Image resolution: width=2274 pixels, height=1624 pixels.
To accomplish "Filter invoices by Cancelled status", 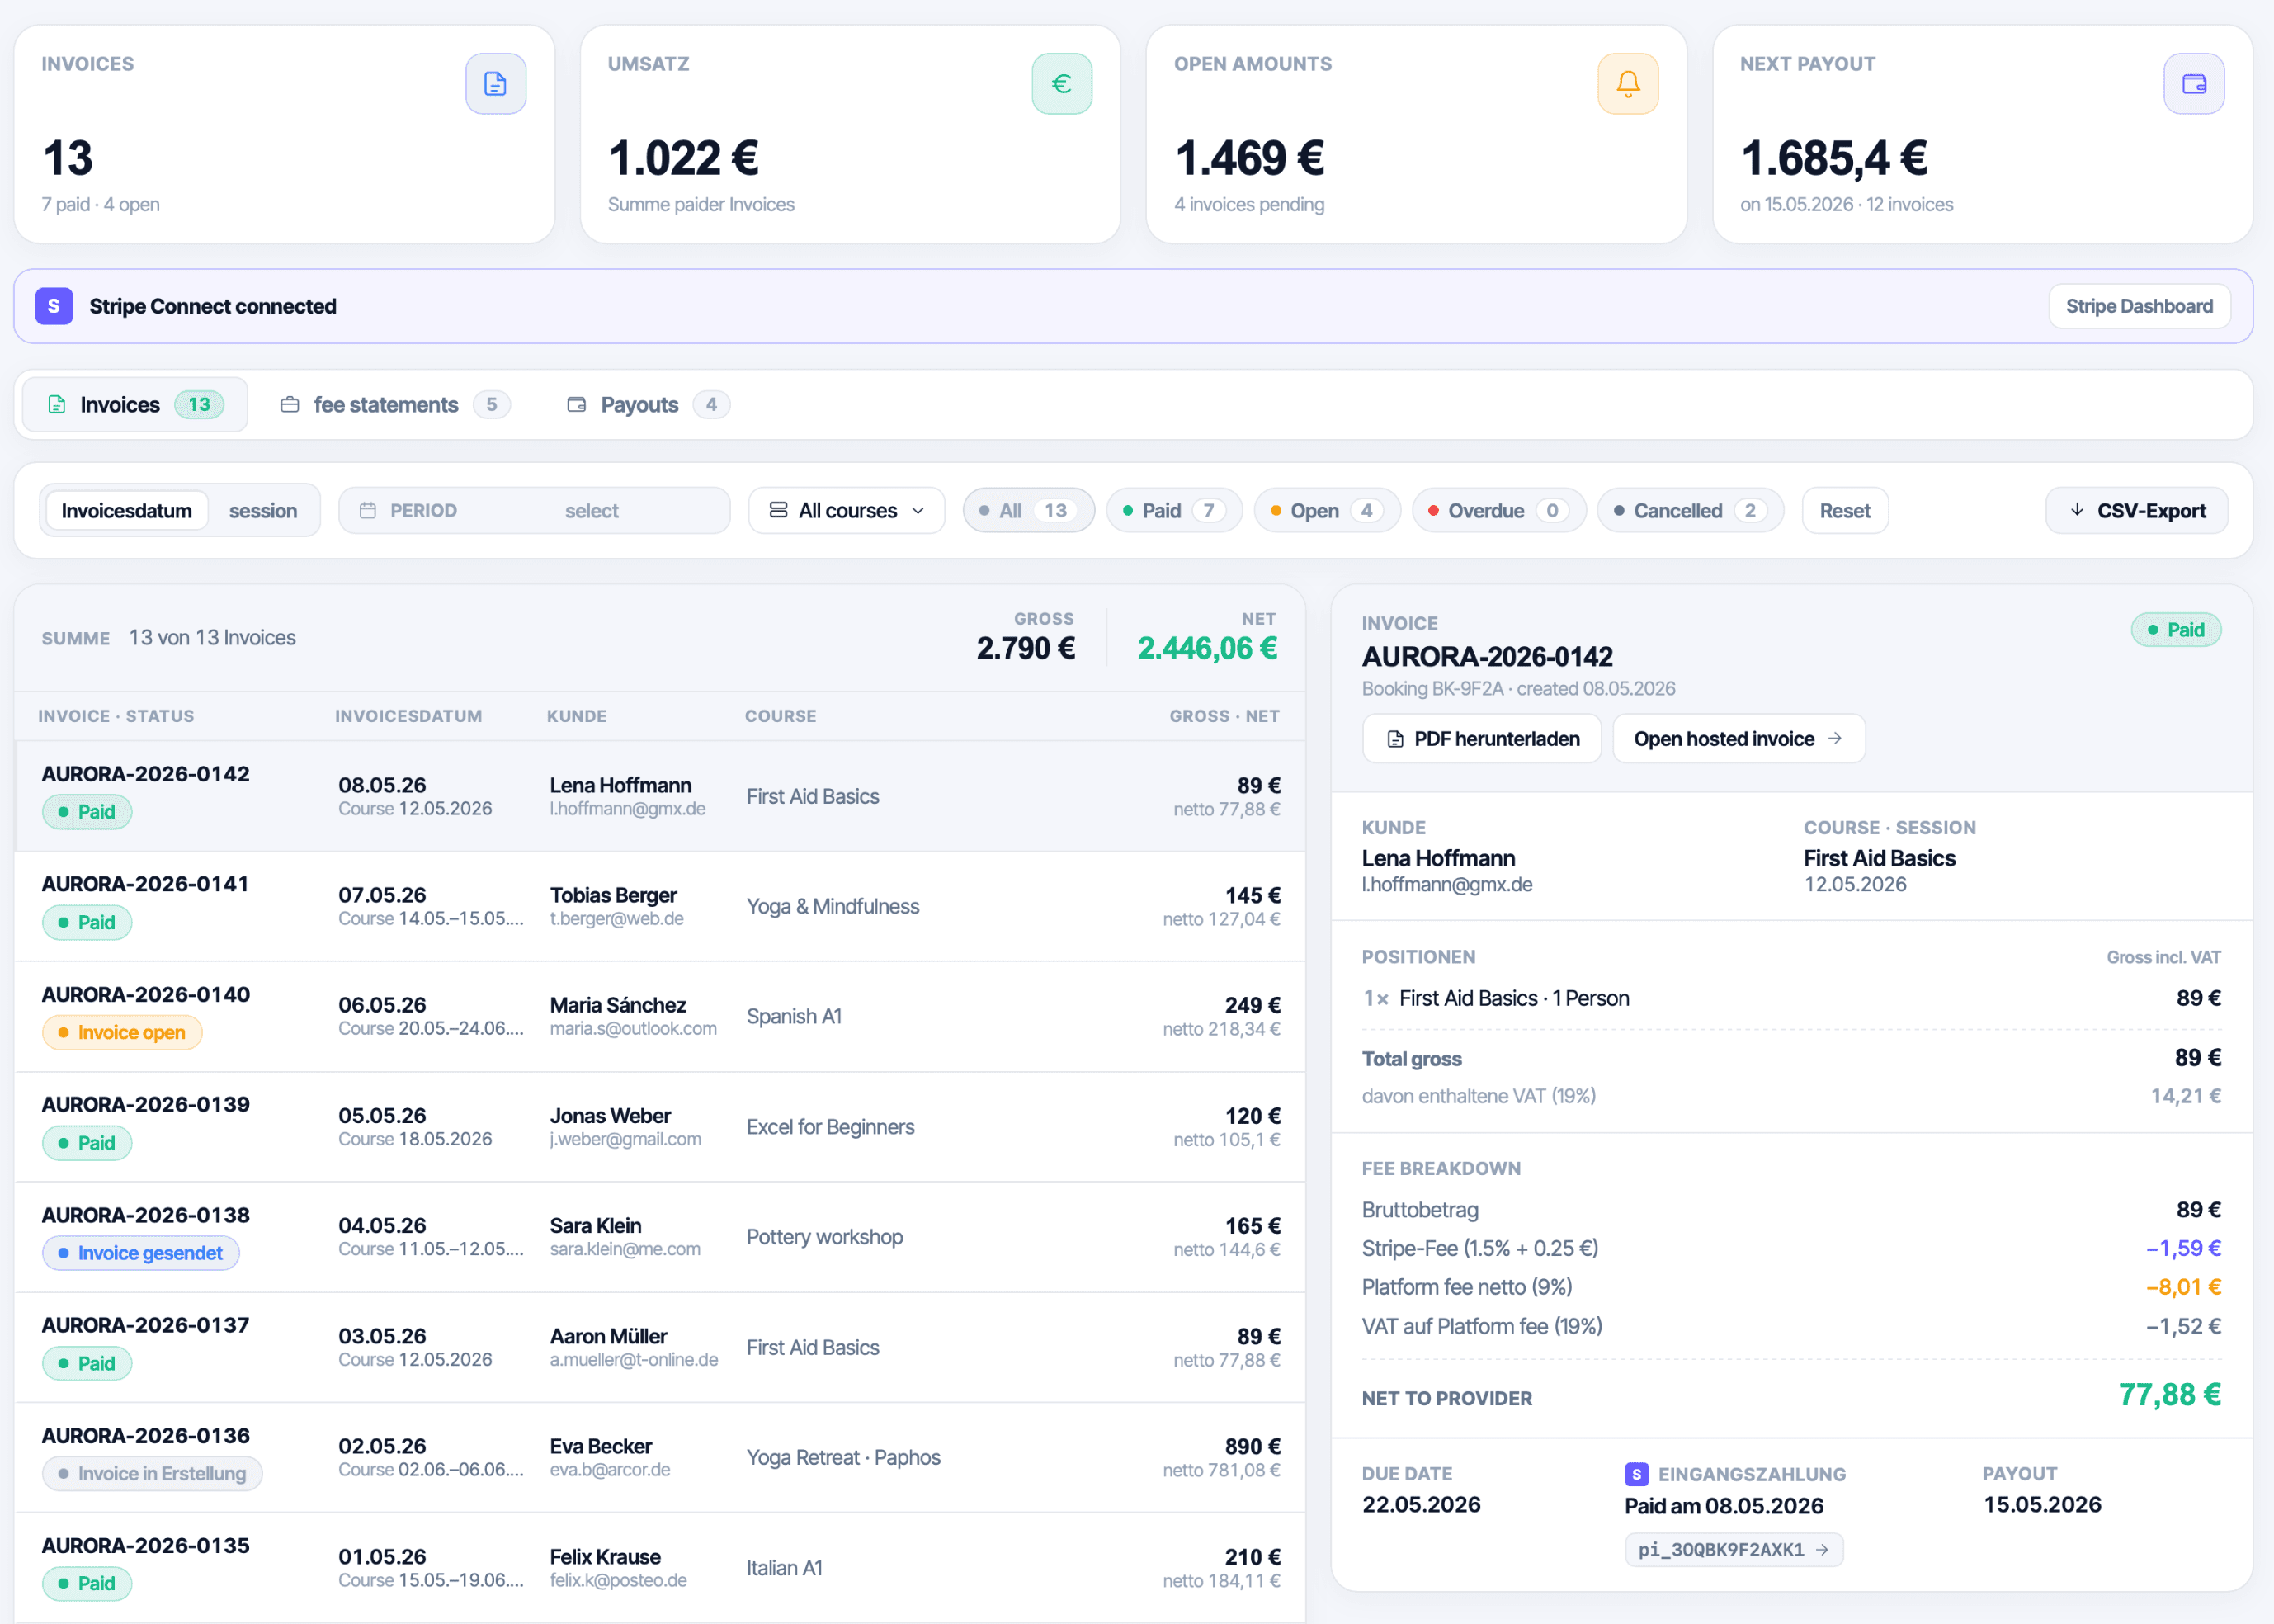I will (1690, 511).
